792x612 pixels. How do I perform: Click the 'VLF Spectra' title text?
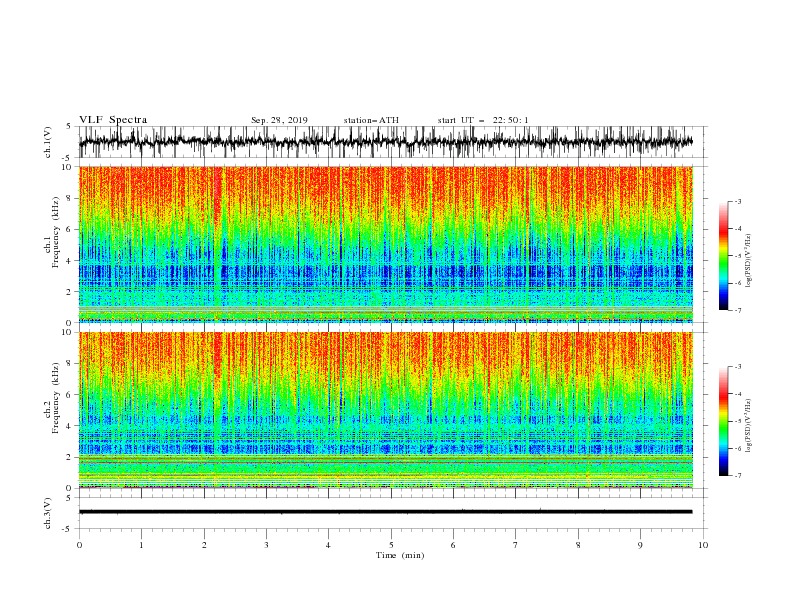click(x=113, y=120)
